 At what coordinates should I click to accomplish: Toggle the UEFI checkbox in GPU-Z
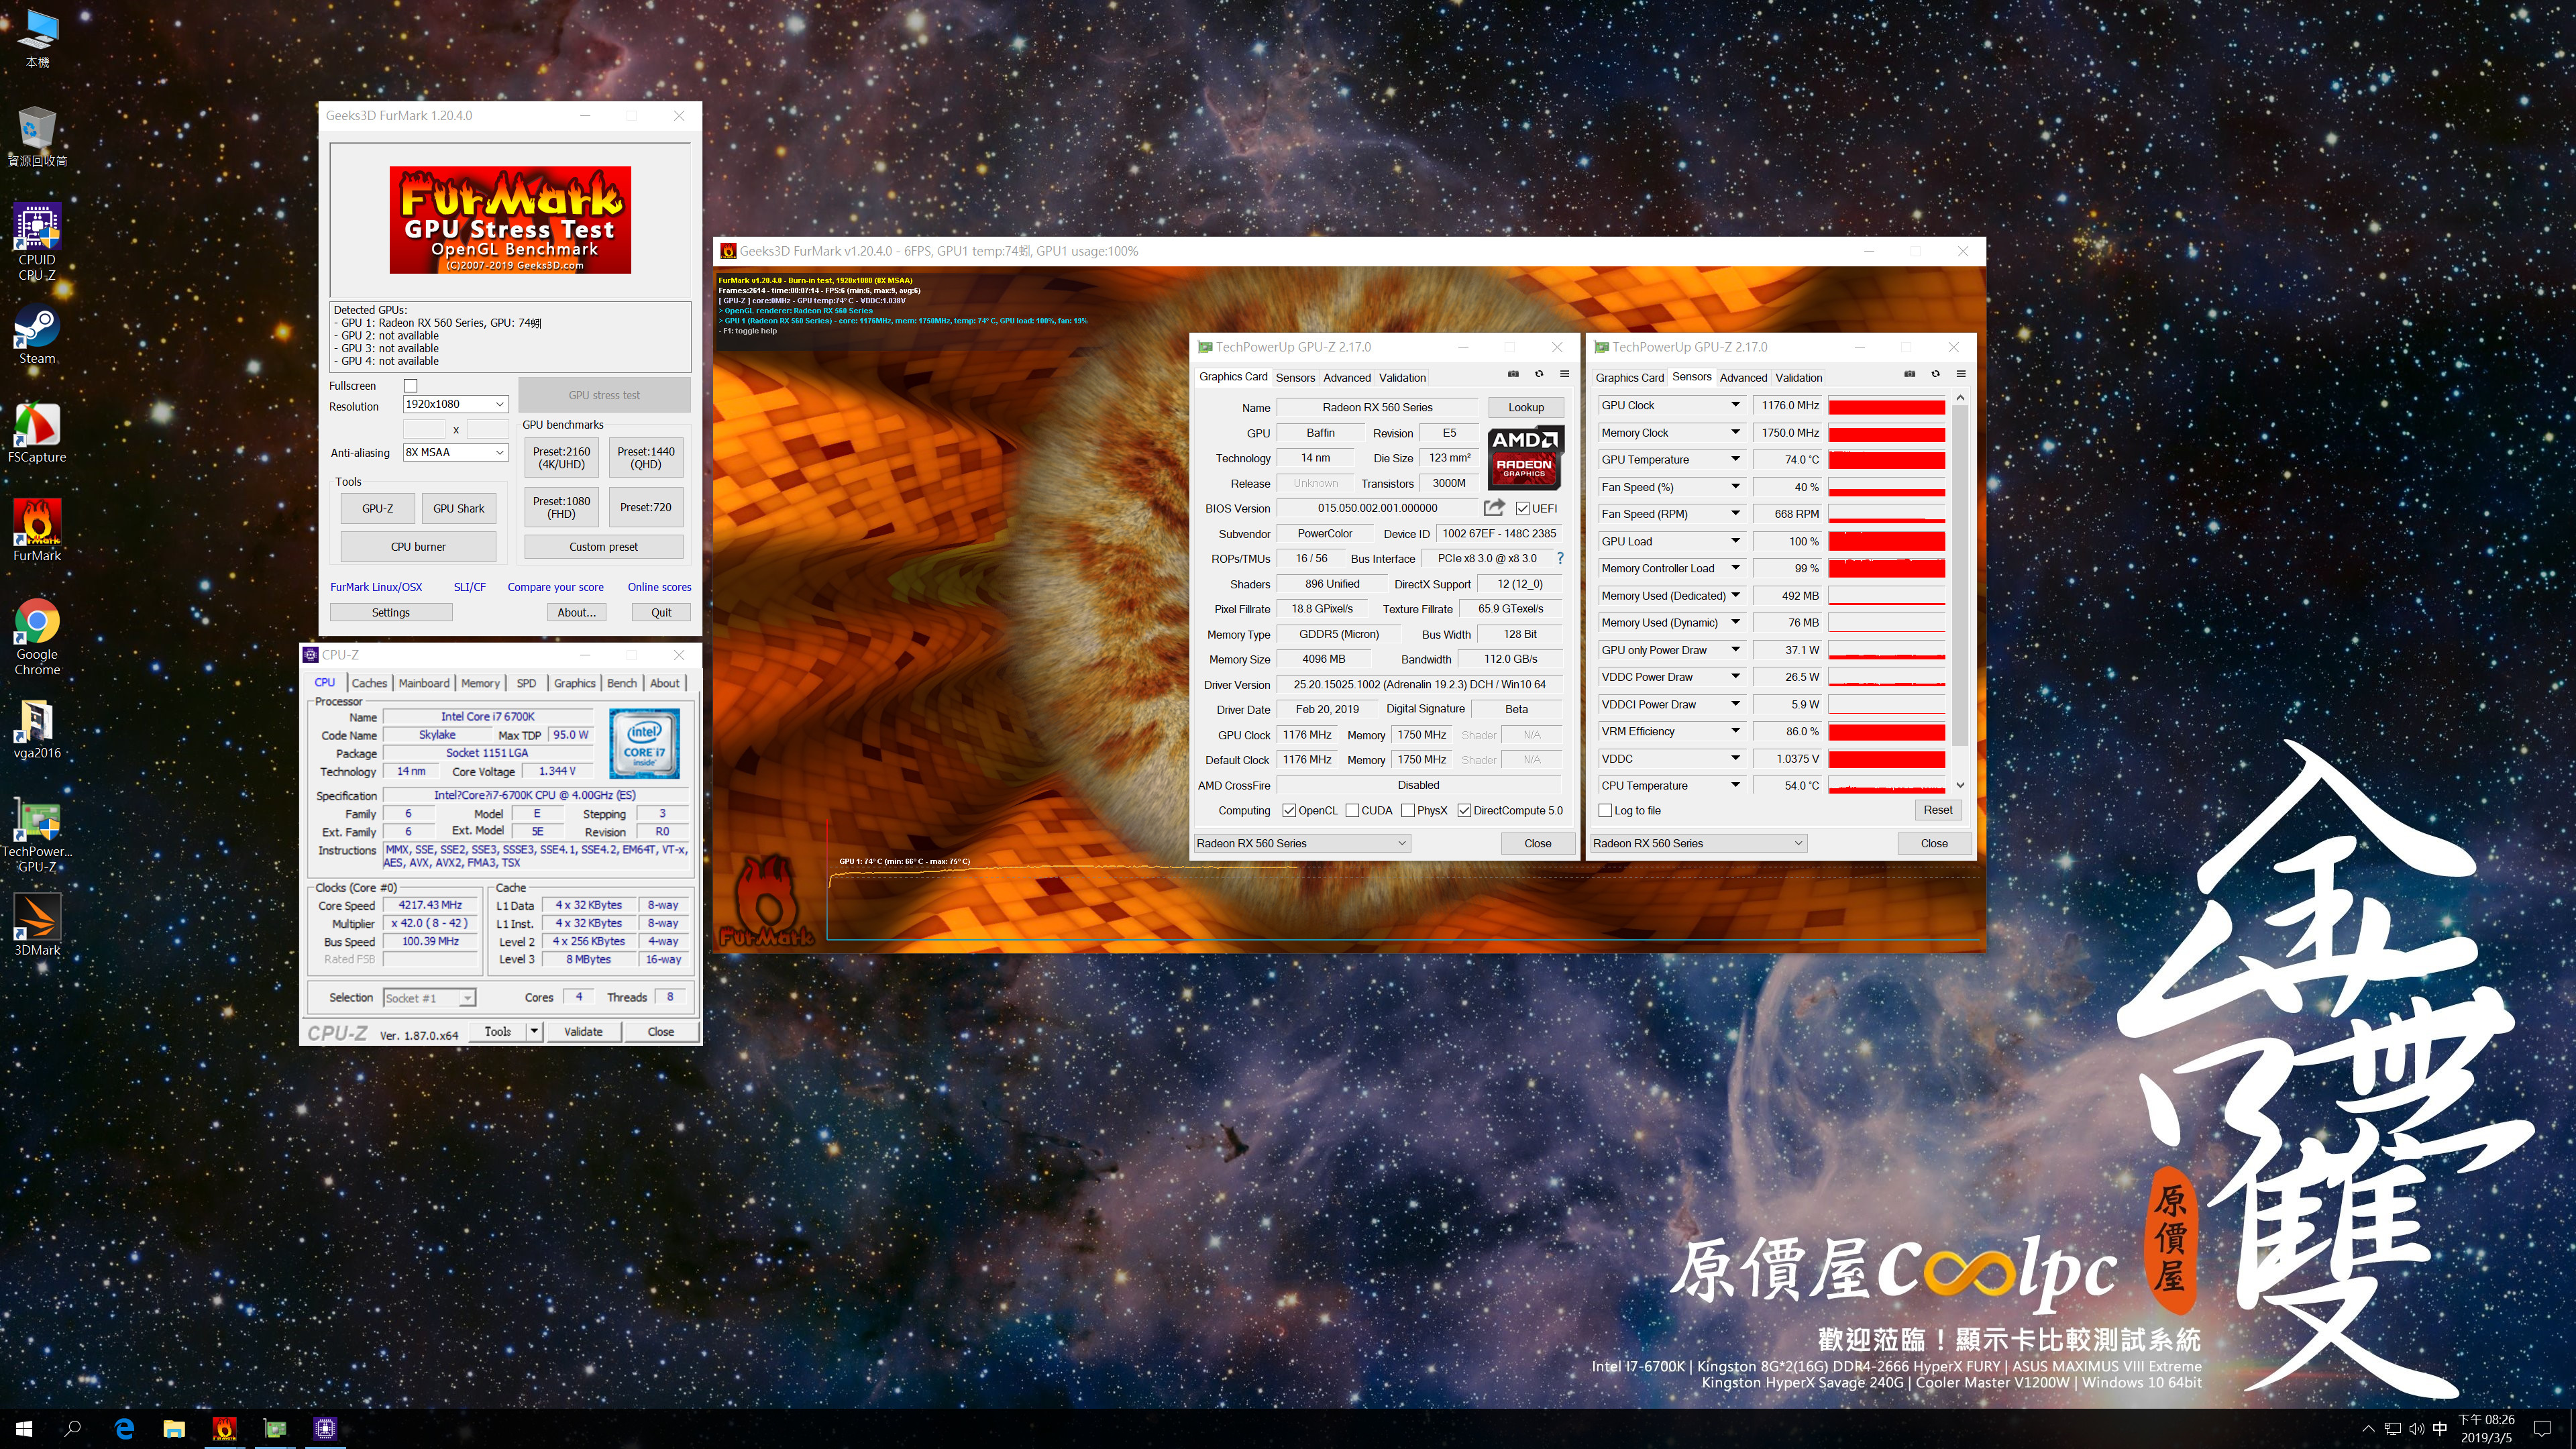(1523, 508)
